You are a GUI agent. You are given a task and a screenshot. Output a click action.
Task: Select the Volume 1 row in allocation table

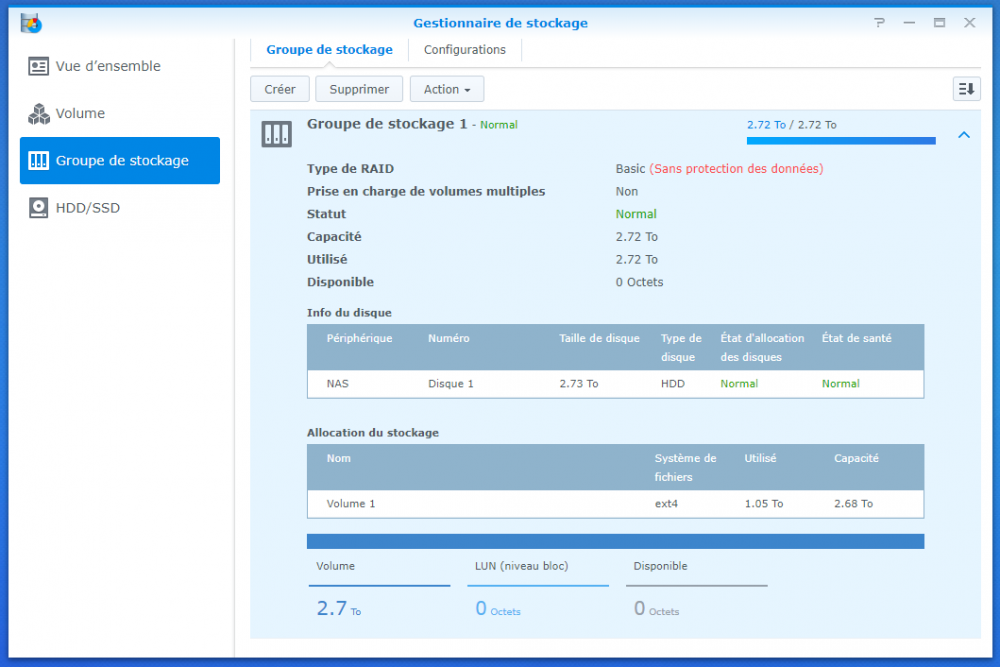point(615,504)
